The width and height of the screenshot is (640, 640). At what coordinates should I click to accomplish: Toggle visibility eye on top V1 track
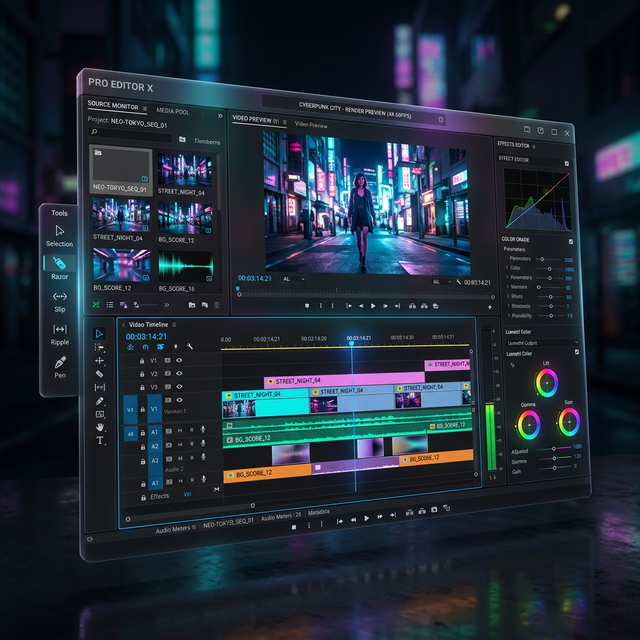point(179,360)
